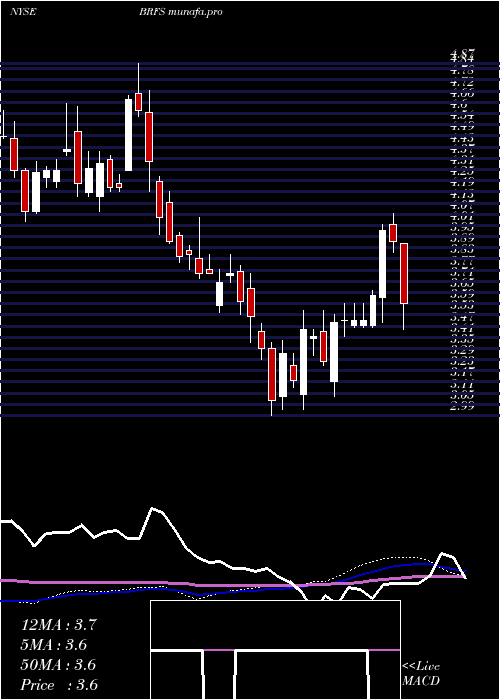Click the NYSE exchange label
This screenshot has width=500, height=700.
(x=23, y=12)
